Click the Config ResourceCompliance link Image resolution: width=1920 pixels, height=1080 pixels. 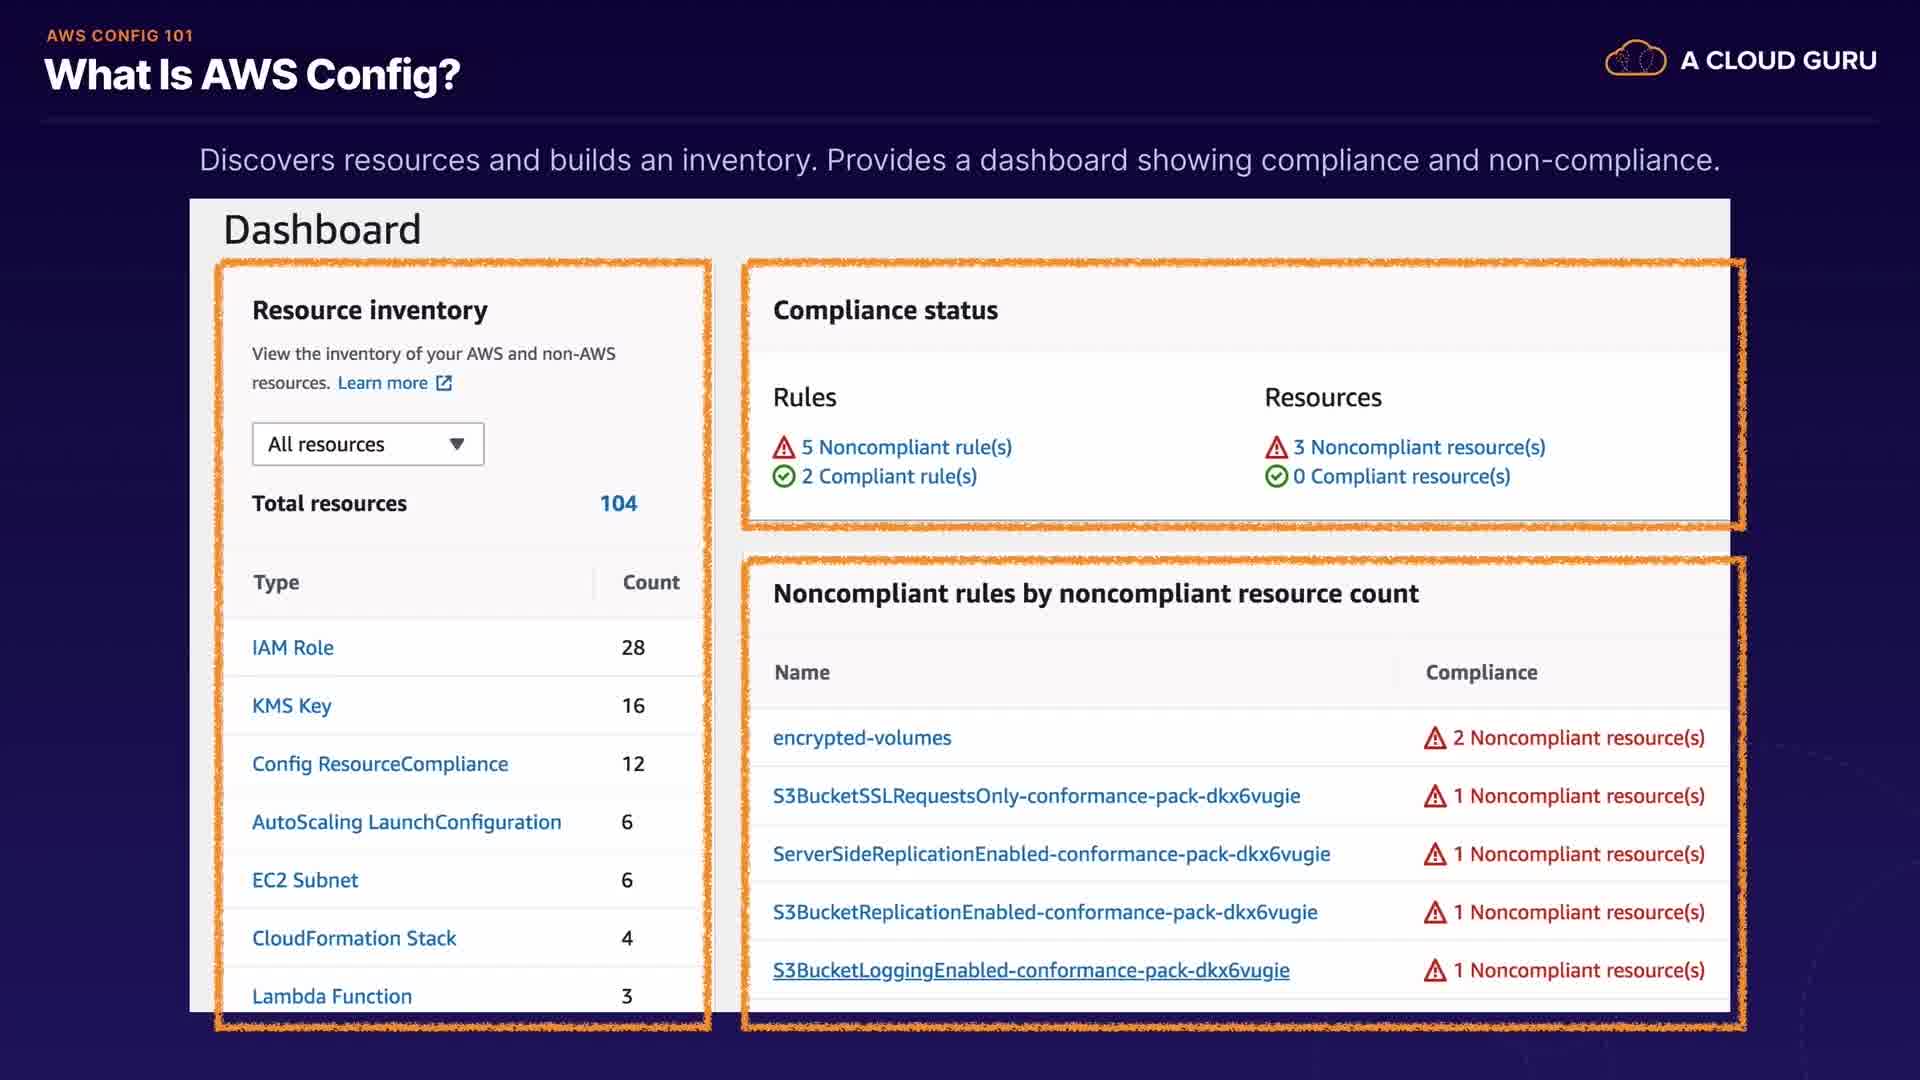click(x=380, y=764)
